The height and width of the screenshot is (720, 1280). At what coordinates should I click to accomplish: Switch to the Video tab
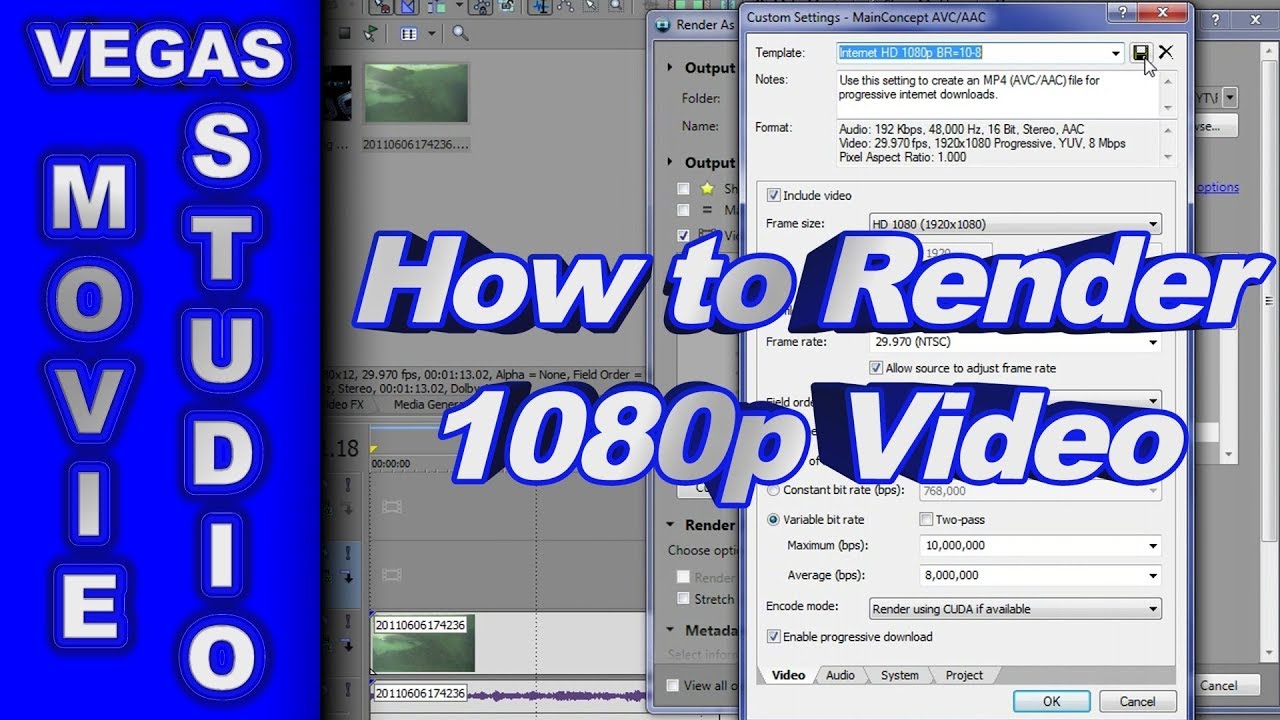(x=788, y=675)
